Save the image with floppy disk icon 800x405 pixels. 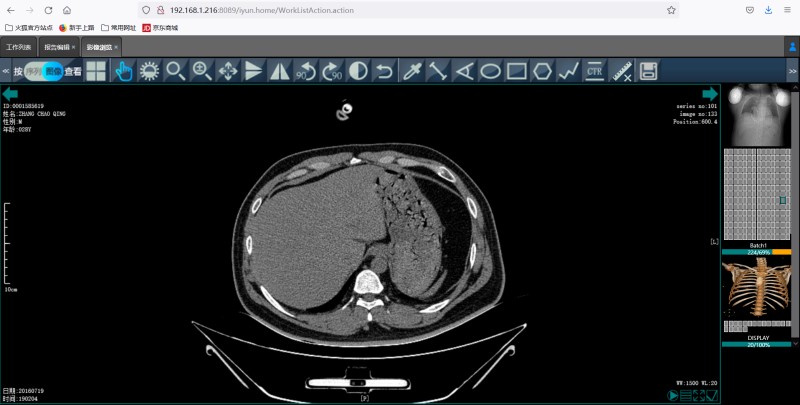(x=648, y=71)
